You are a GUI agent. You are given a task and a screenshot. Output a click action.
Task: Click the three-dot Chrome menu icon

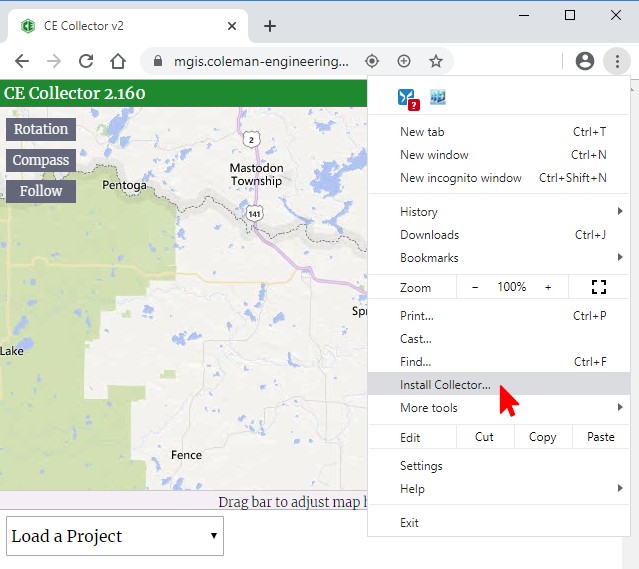tap(617, 61)
